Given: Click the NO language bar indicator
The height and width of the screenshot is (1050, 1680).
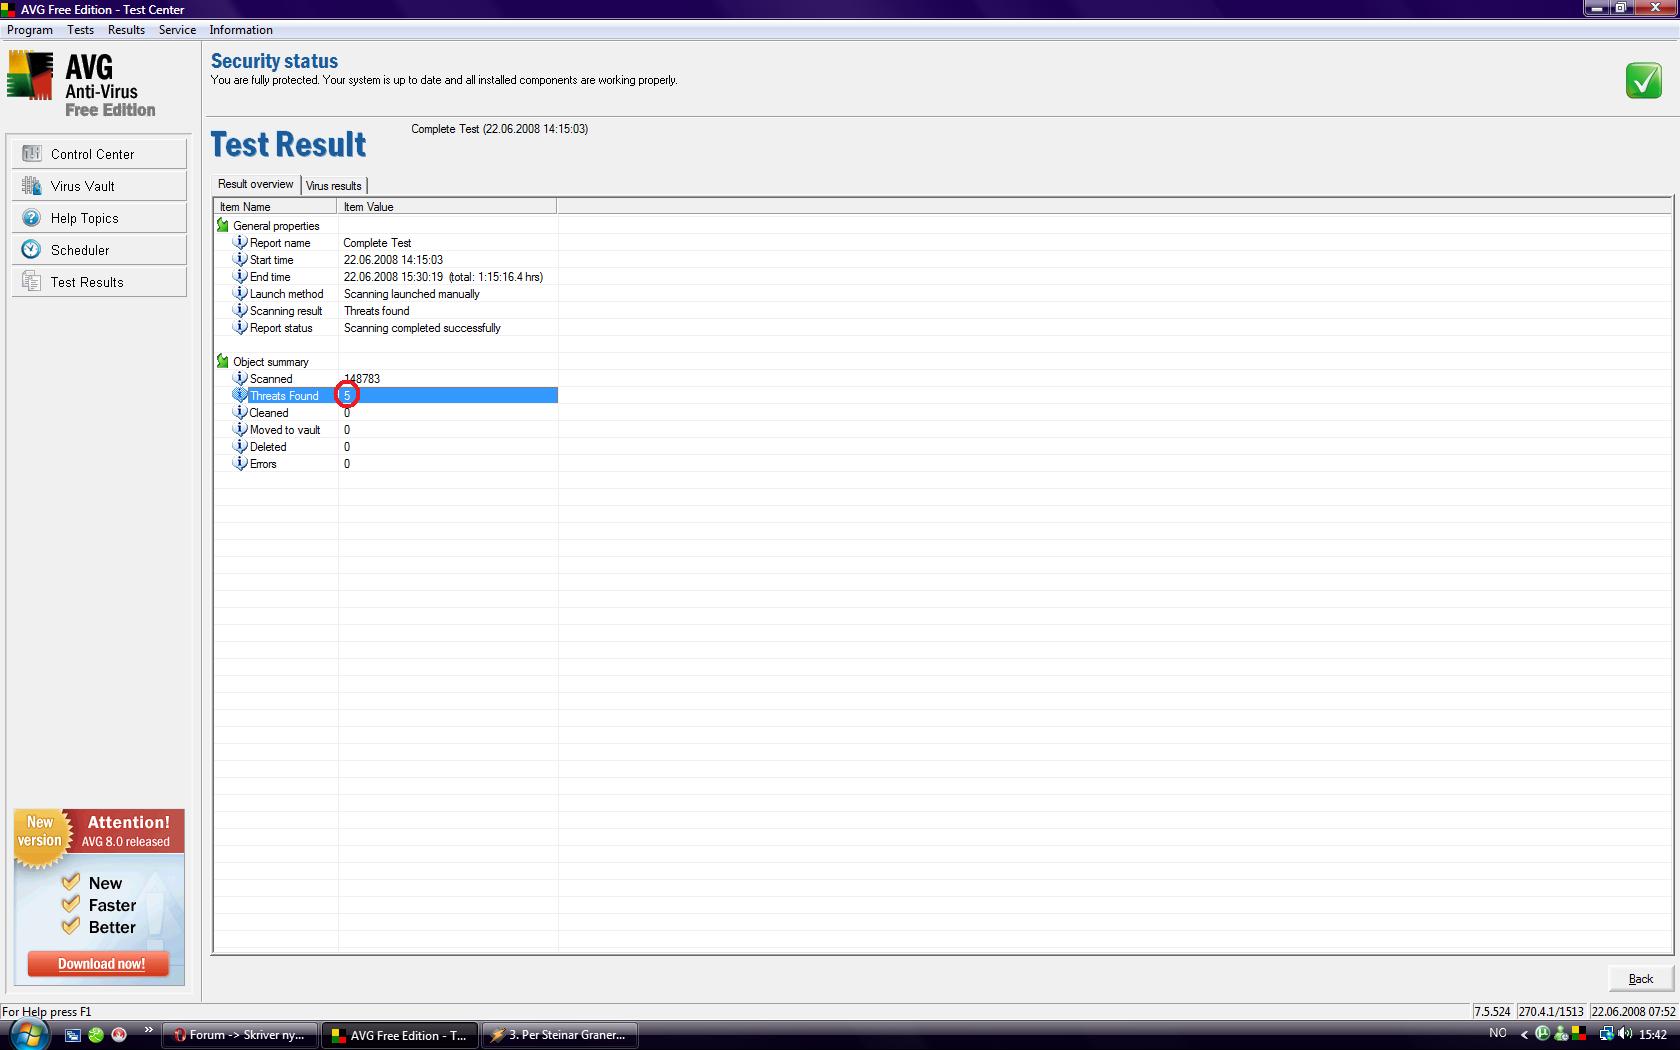Looking at the screenshot, I should pos(1497,1033).
